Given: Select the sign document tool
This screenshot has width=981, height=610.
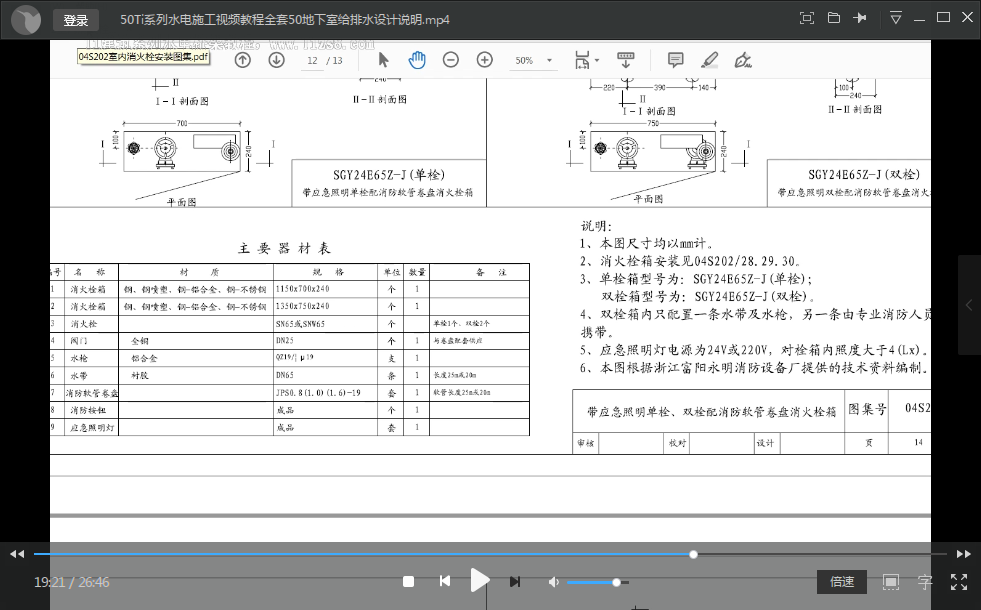Looking at the screenshot, I should pyautogui.click(x=743, y=60).
